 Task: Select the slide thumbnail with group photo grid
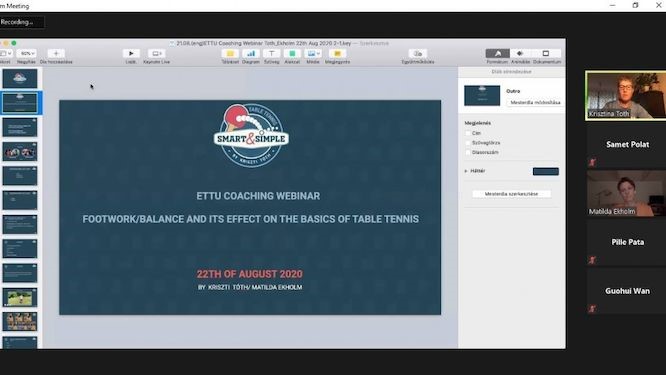(20, 321)
